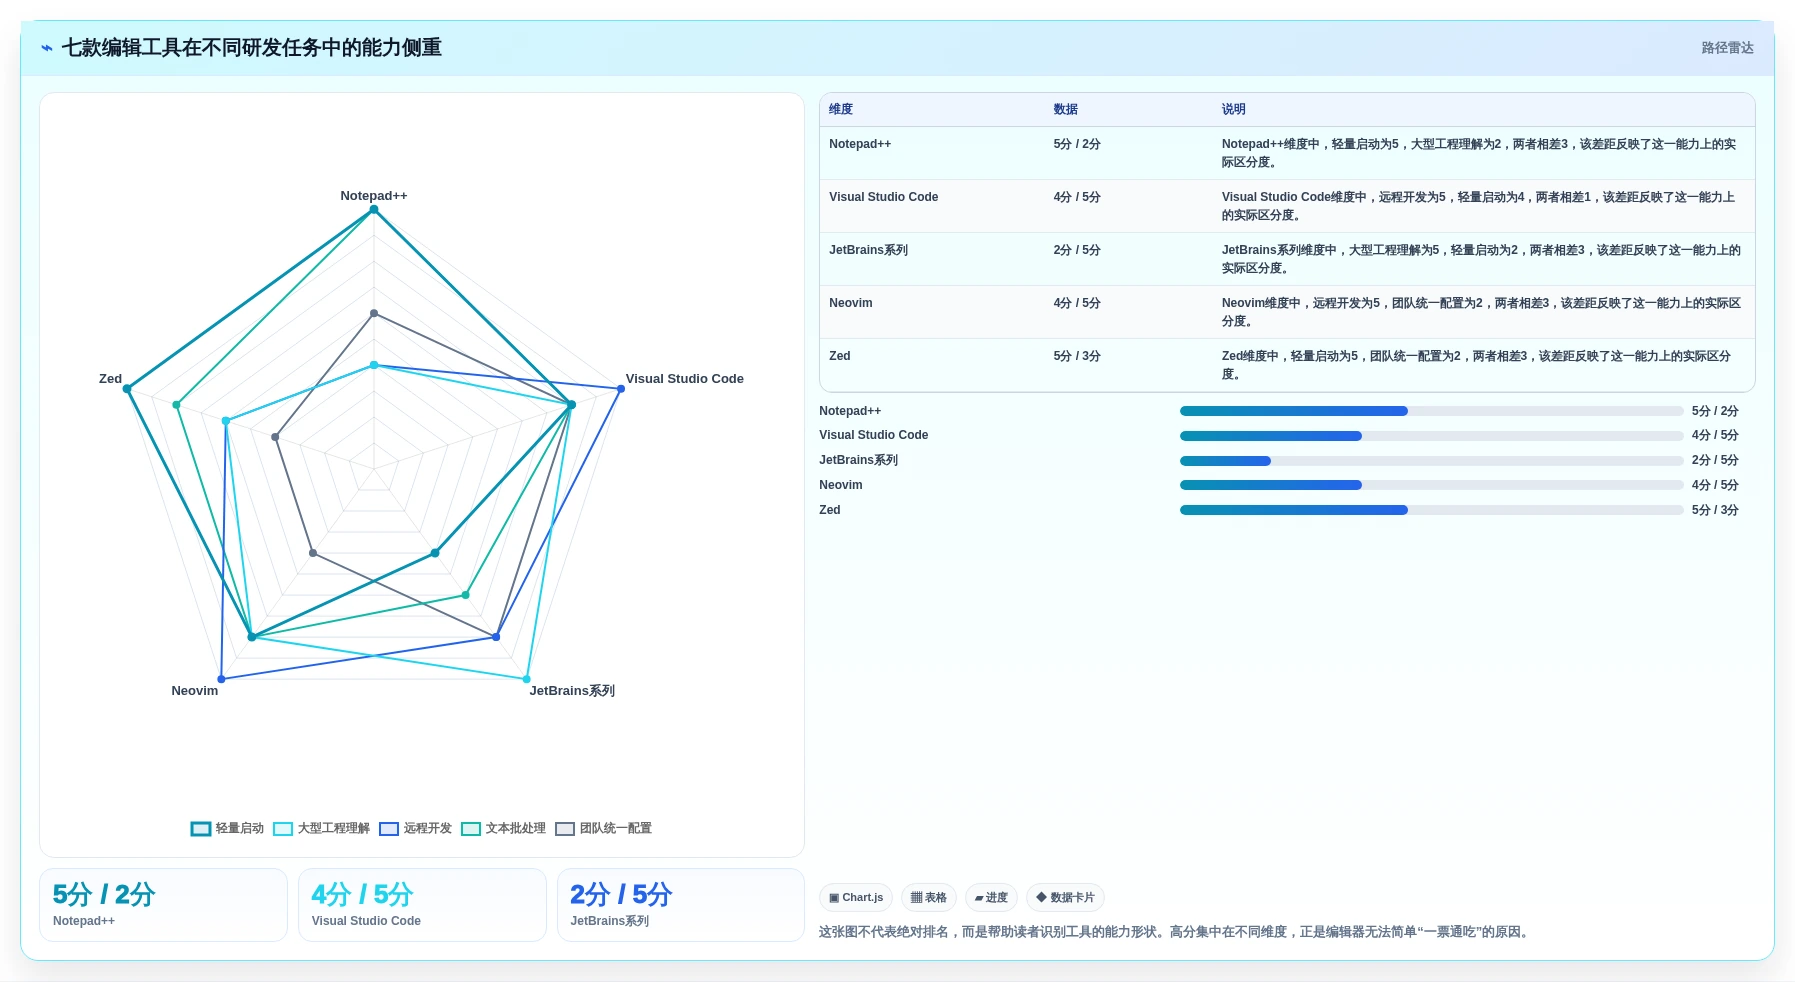Select the Chart.js chip
This screenshot has width=1795, height=982.
(x=856, y=898)
